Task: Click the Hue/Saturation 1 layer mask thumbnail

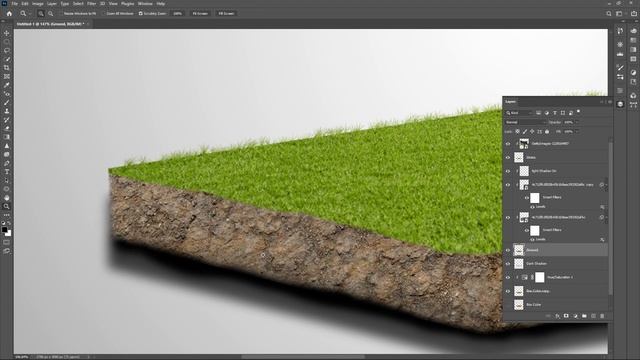Action: coord(540,278)
